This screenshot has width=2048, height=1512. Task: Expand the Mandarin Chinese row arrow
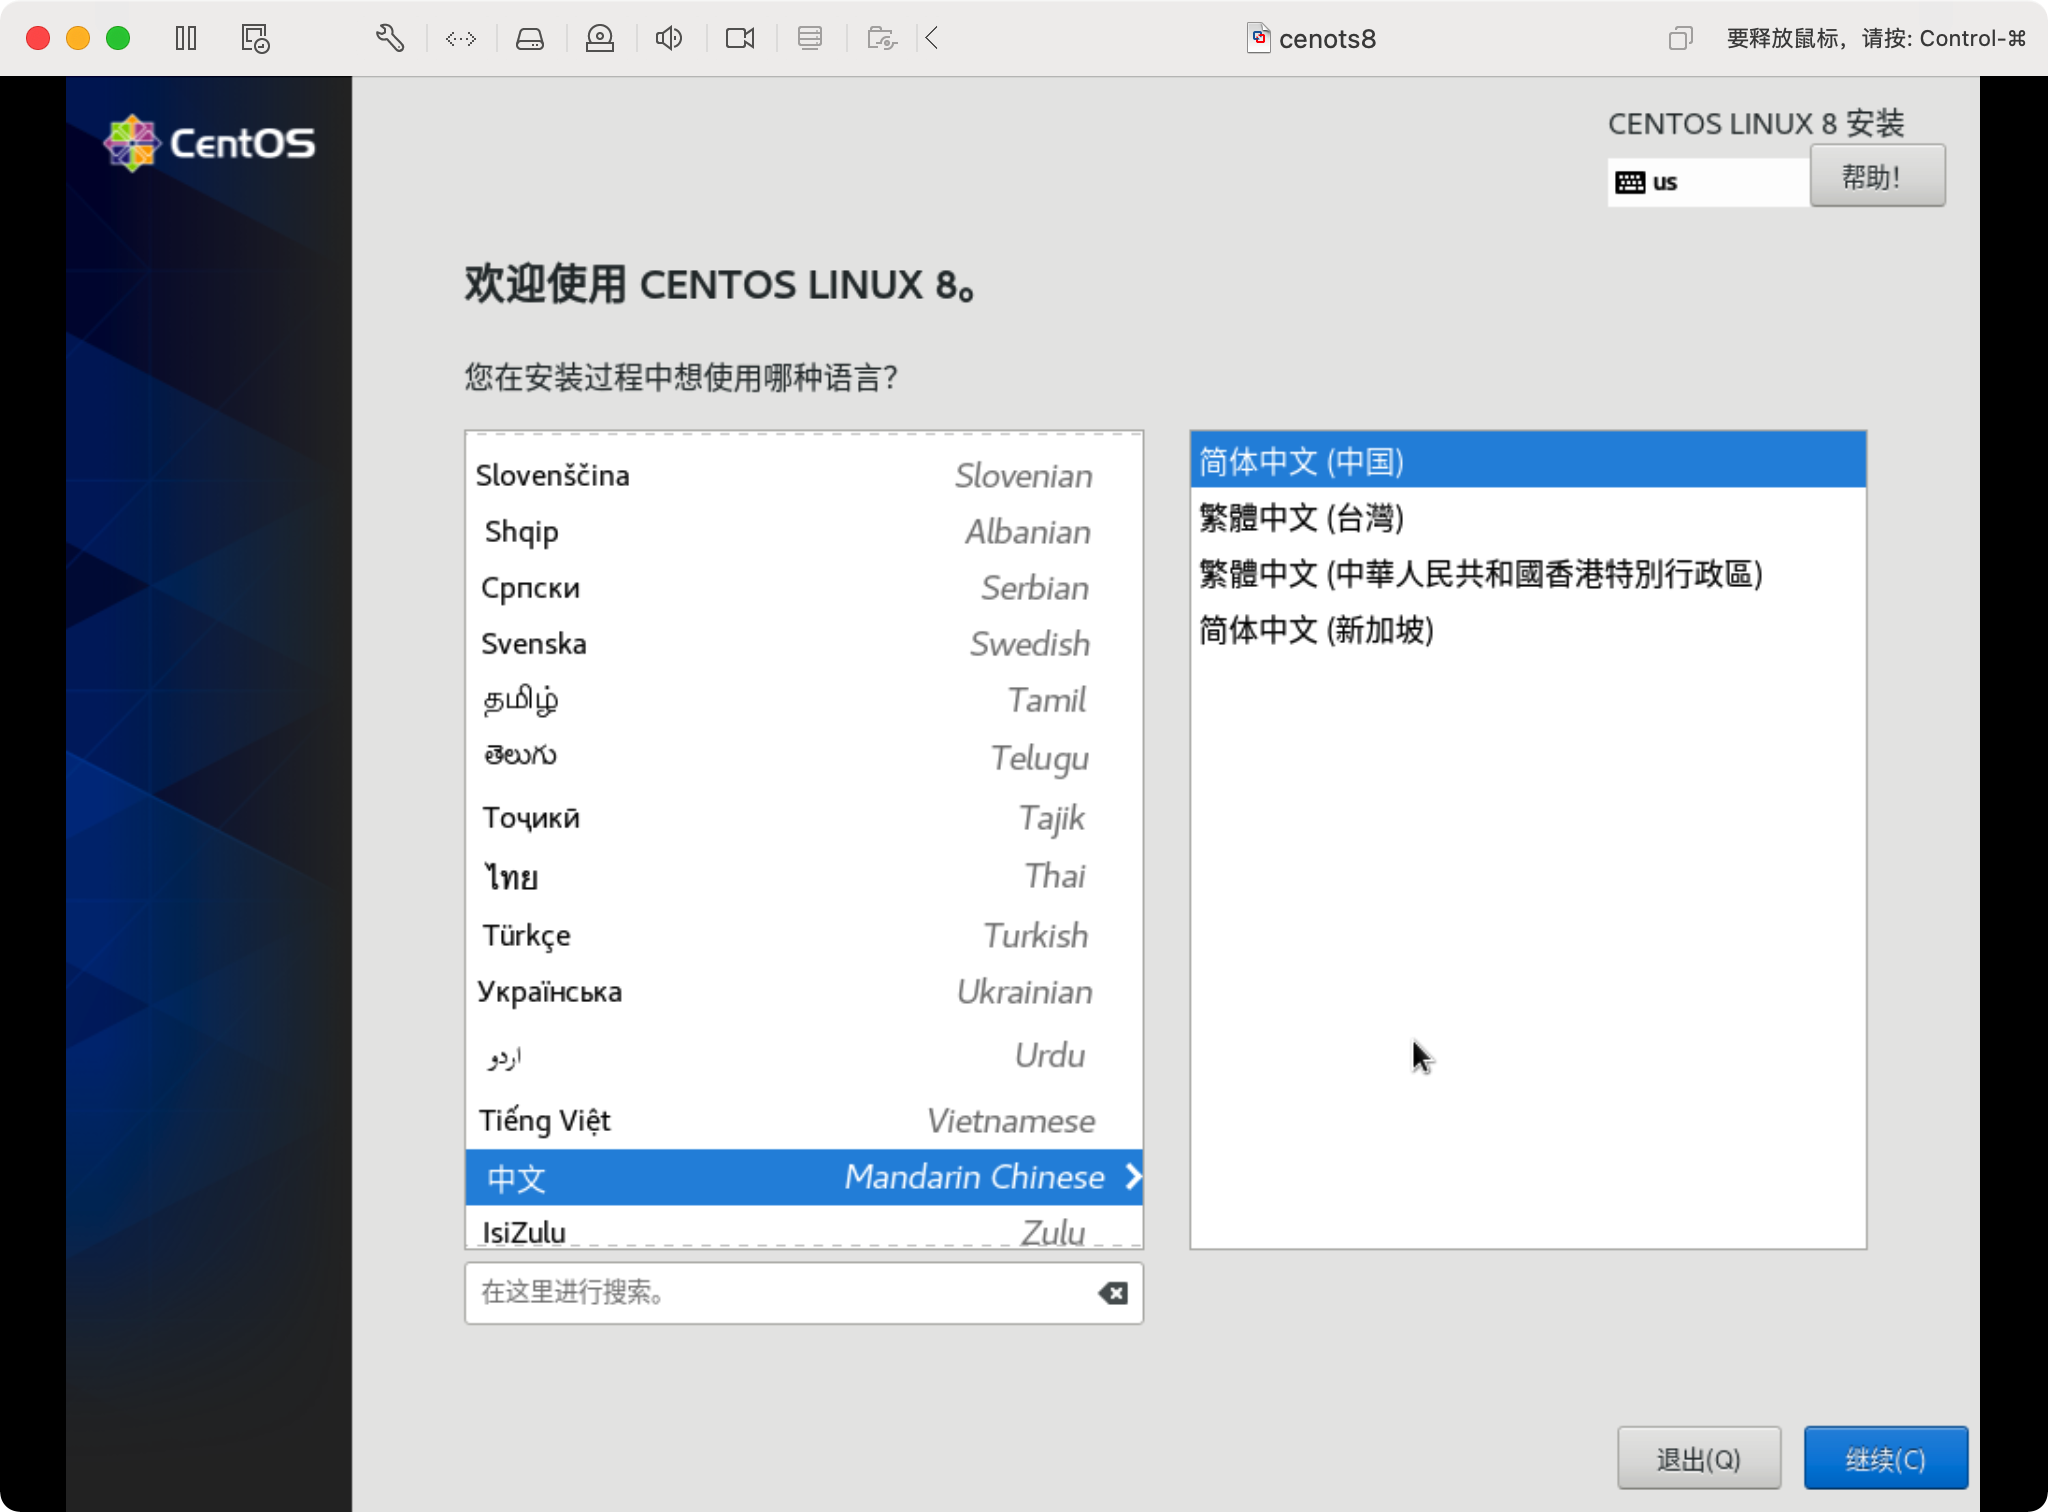(x=1132, y=1177)
